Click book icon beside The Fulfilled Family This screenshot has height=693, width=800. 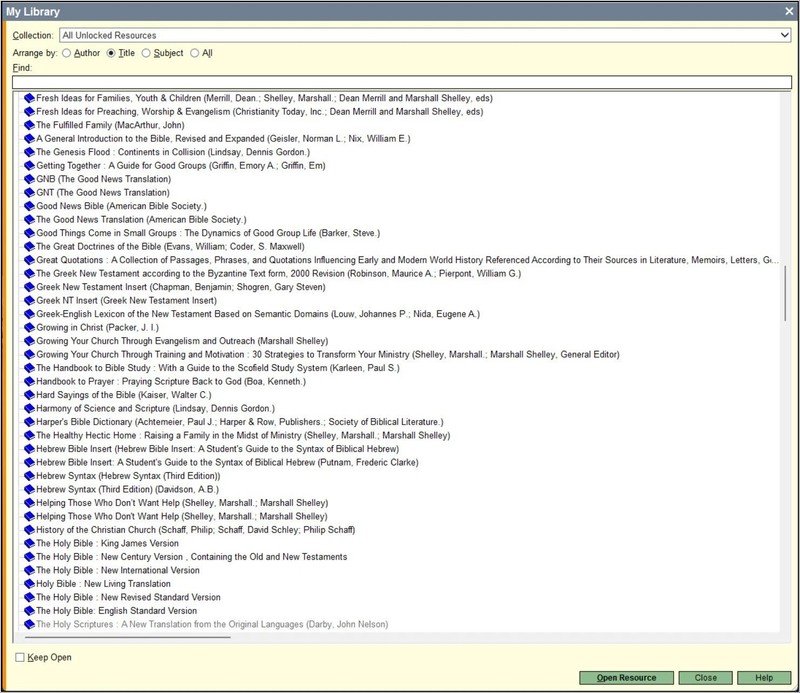point(29,125)
